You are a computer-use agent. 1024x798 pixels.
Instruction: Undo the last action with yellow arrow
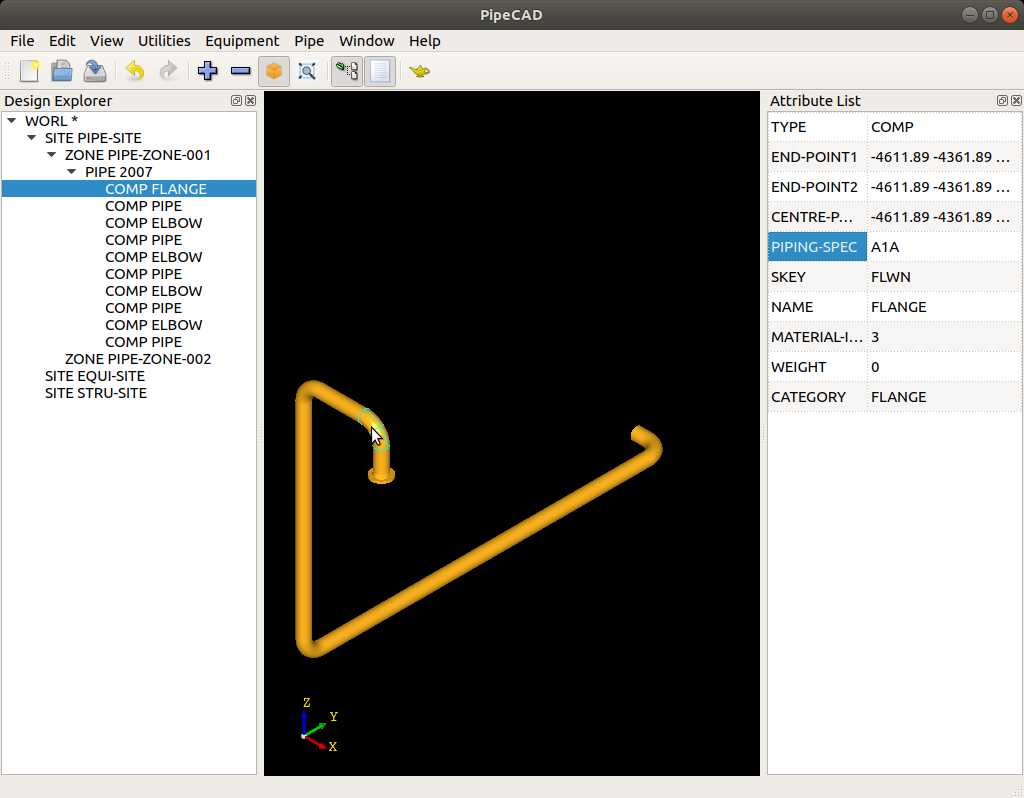(135, 71)
